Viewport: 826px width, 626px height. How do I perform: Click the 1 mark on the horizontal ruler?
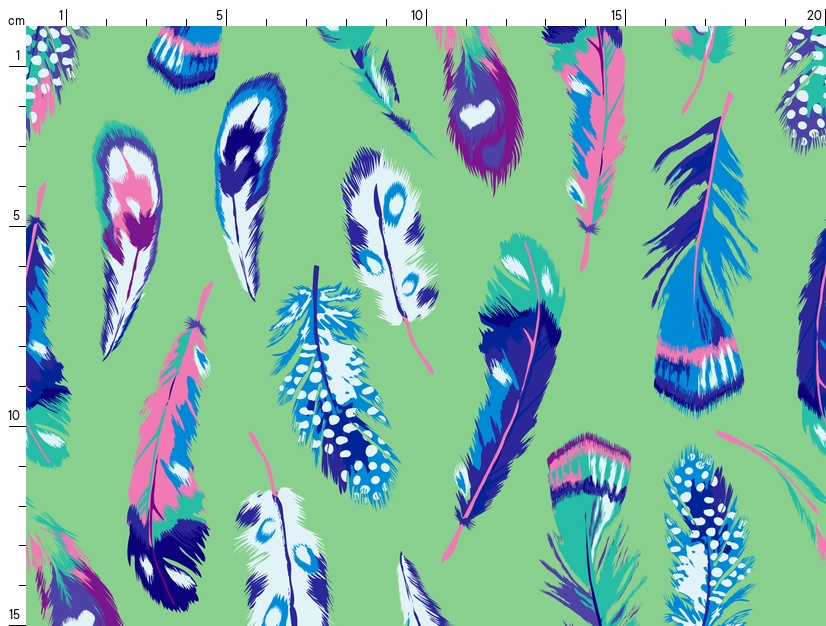pyautogui.click(x=61, y=15)
